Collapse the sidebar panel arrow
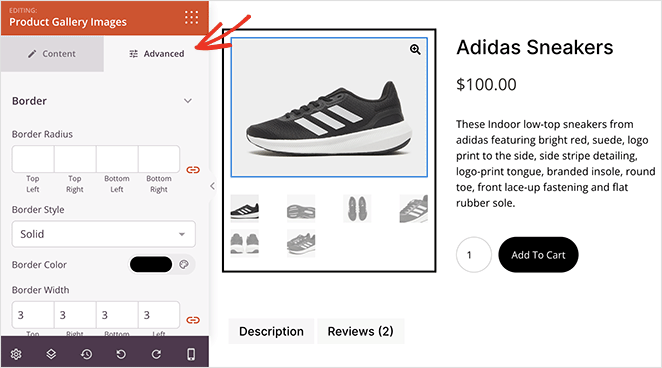Screen dimensions: 662x368 tap(212, 186)
